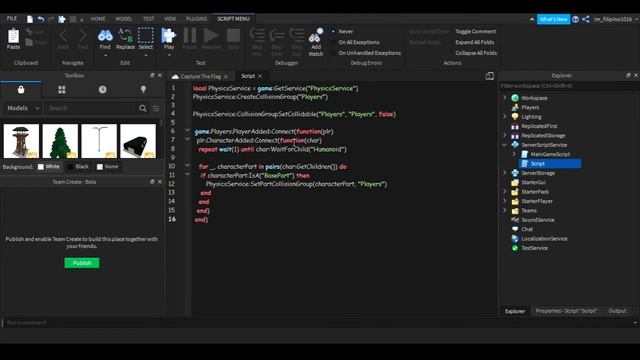Screen dimensions: 640x360
Task: Choose the Black background option
Action: tap(78, 167)
